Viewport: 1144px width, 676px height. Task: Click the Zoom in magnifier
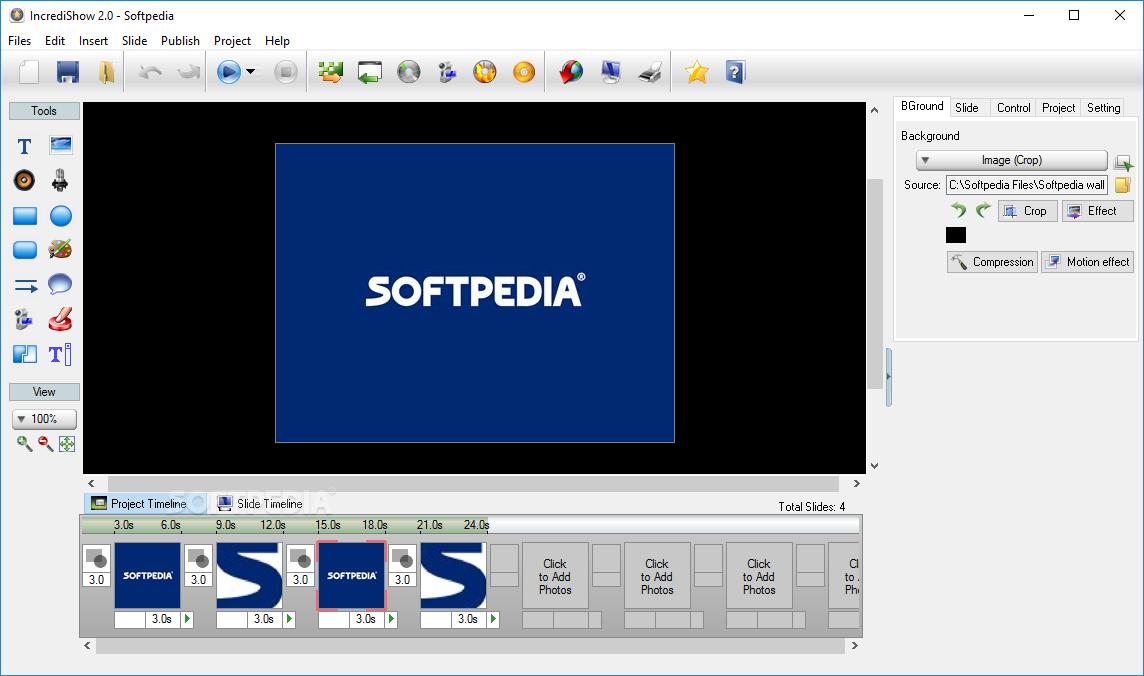(x=24, y=443)
